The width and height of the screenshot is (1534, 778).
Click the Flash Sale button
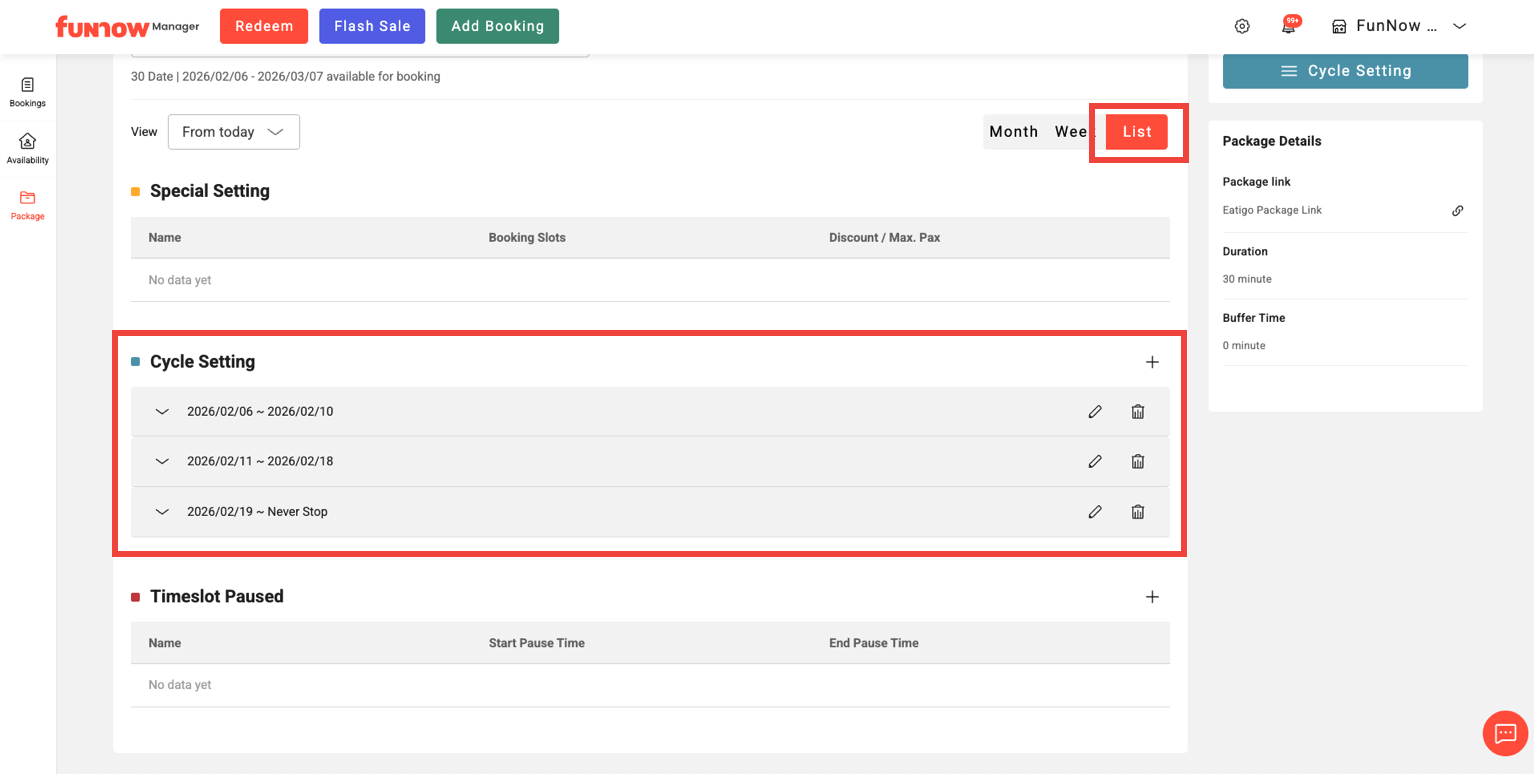point(372,27)
